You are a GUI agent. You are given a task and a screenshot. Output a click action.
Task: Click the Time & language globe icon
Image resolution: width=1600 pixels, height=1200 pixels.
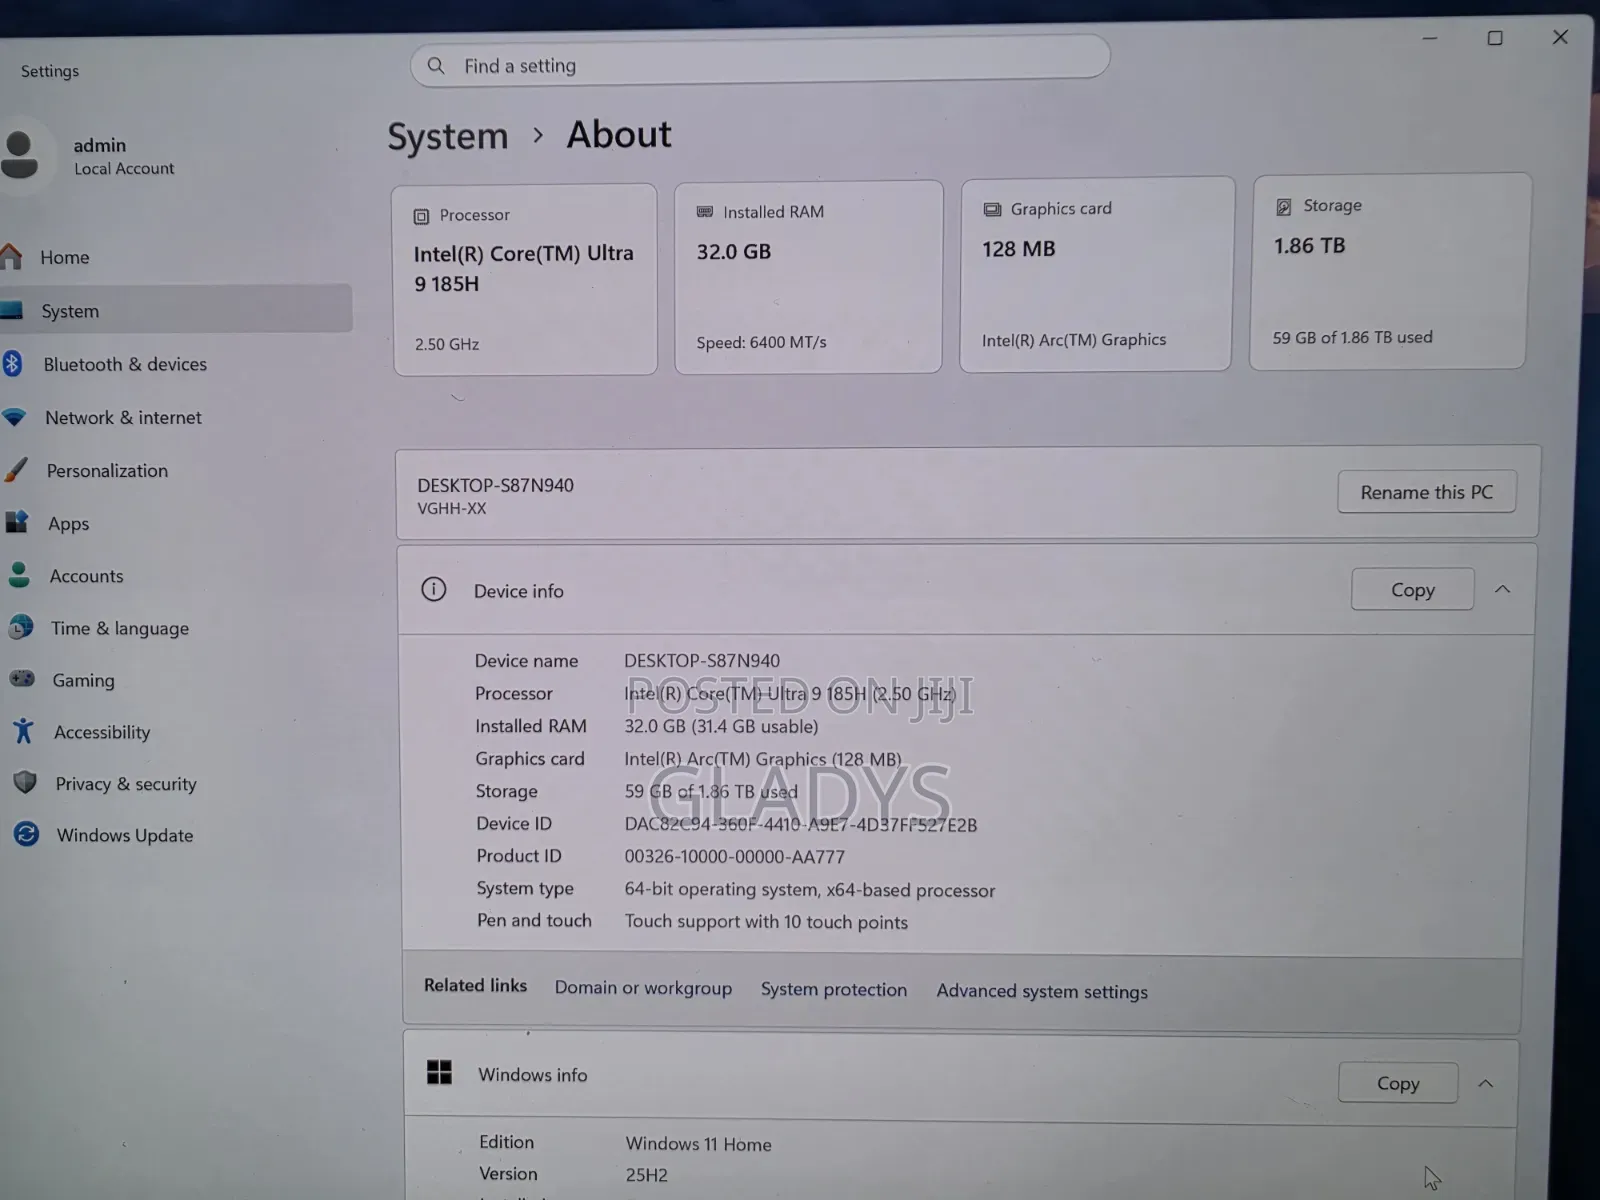click(x=20, y=627)
